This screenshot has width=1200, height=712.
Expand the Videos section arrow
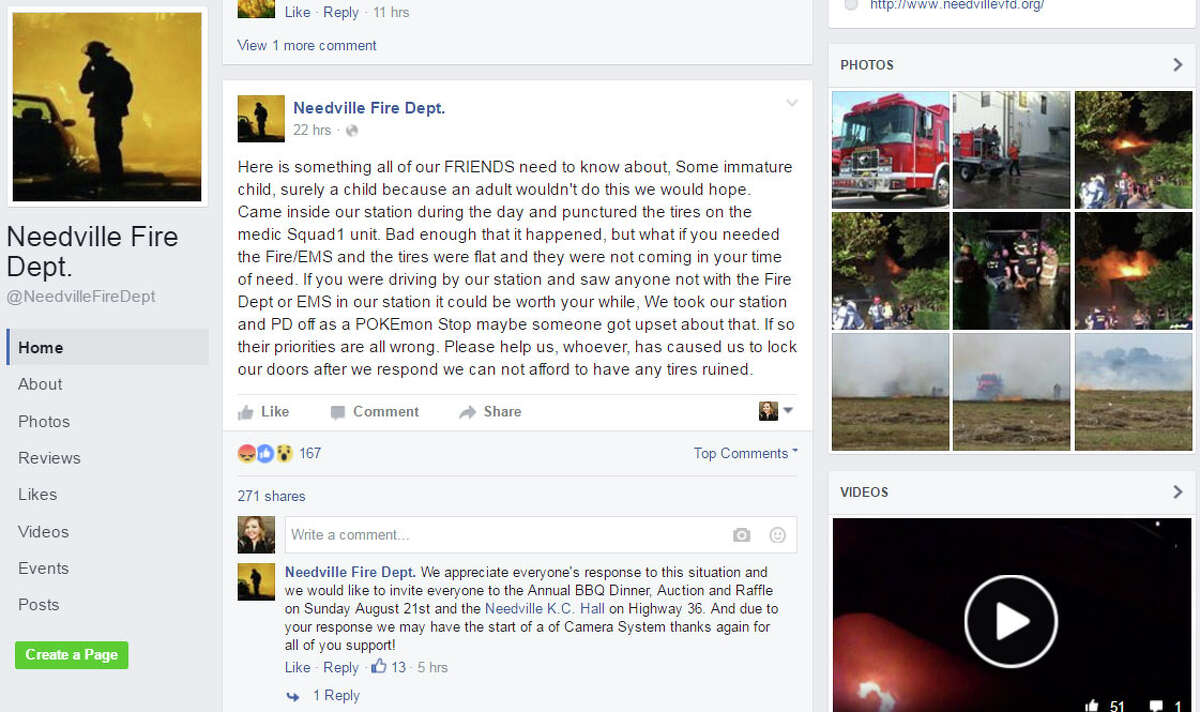click(1177, 492)
